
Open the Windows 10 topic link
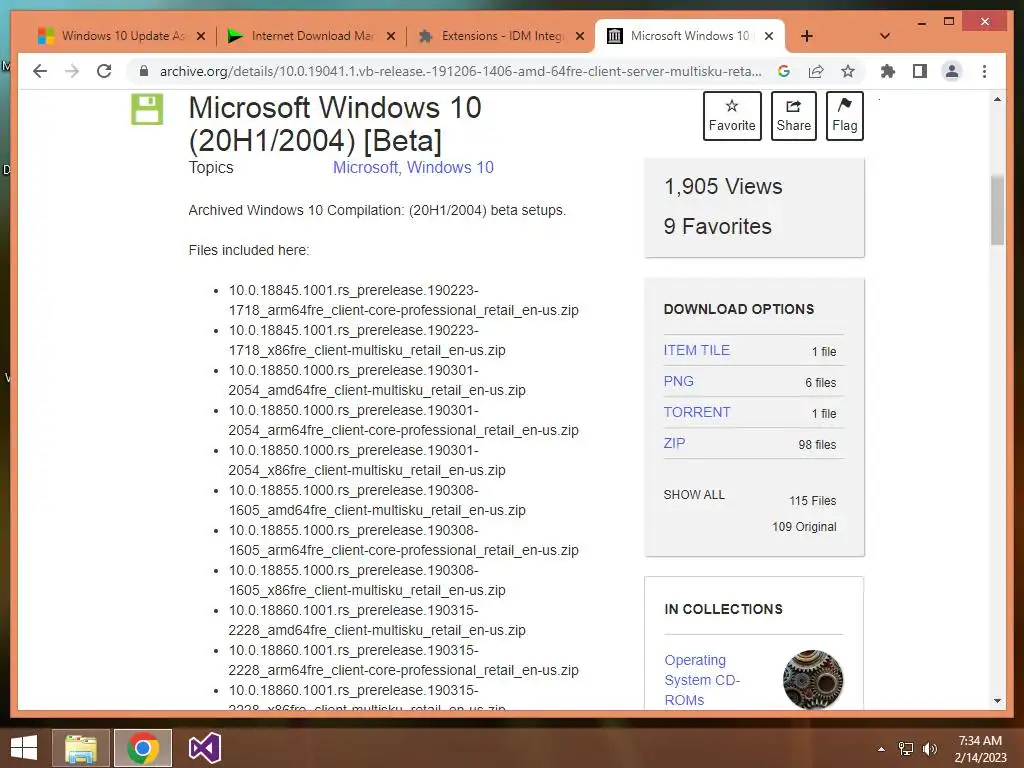pyautogui.click(x=450, y=167)
